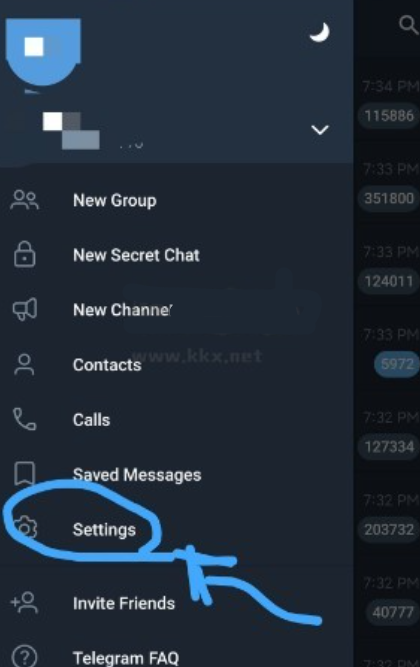This screenshot has height=667, width=420.
Task: Tap the bookmark icon for Saved Messages
Action: pos(25,473)
